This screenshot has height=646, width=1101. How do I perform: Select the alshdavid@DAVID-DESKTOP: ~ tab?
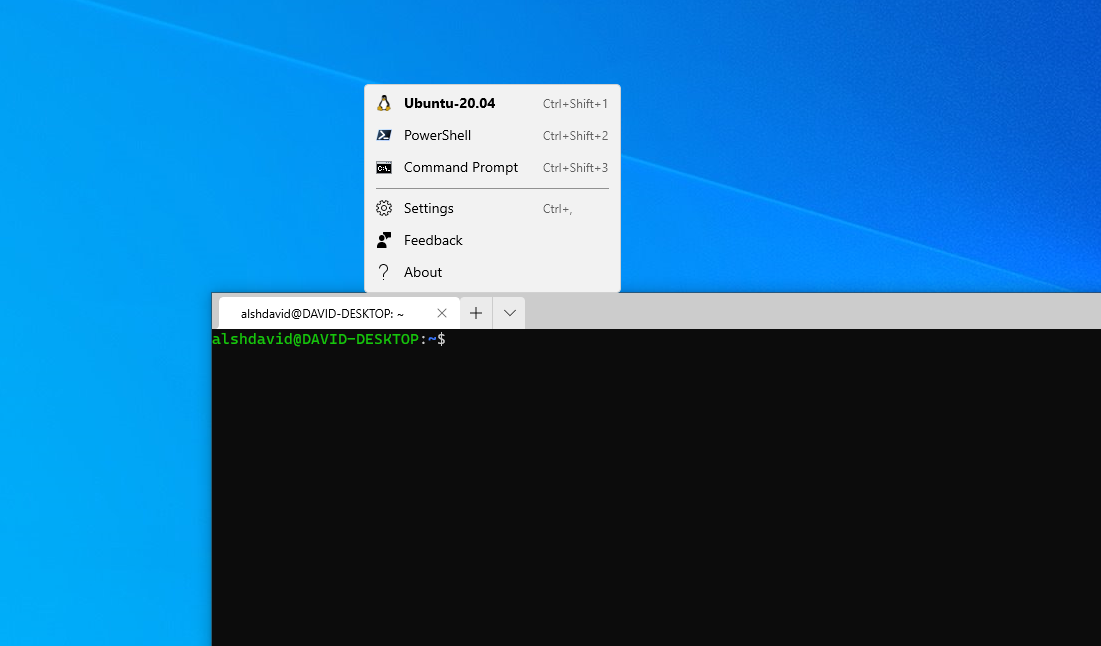339,313
